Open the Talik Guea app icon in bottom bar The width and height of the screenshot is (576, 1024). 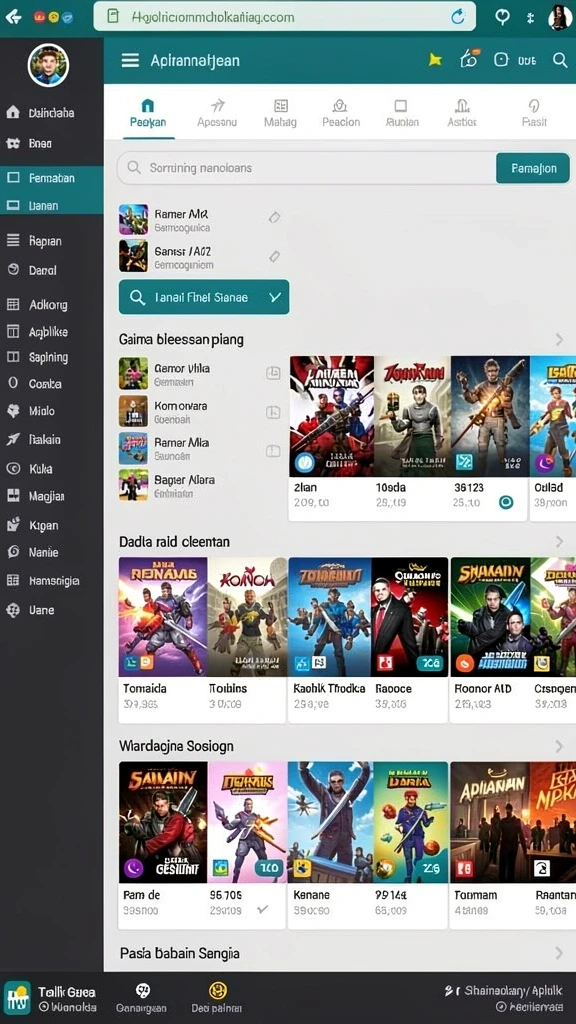pyautogui.click(x=17, y=997)
